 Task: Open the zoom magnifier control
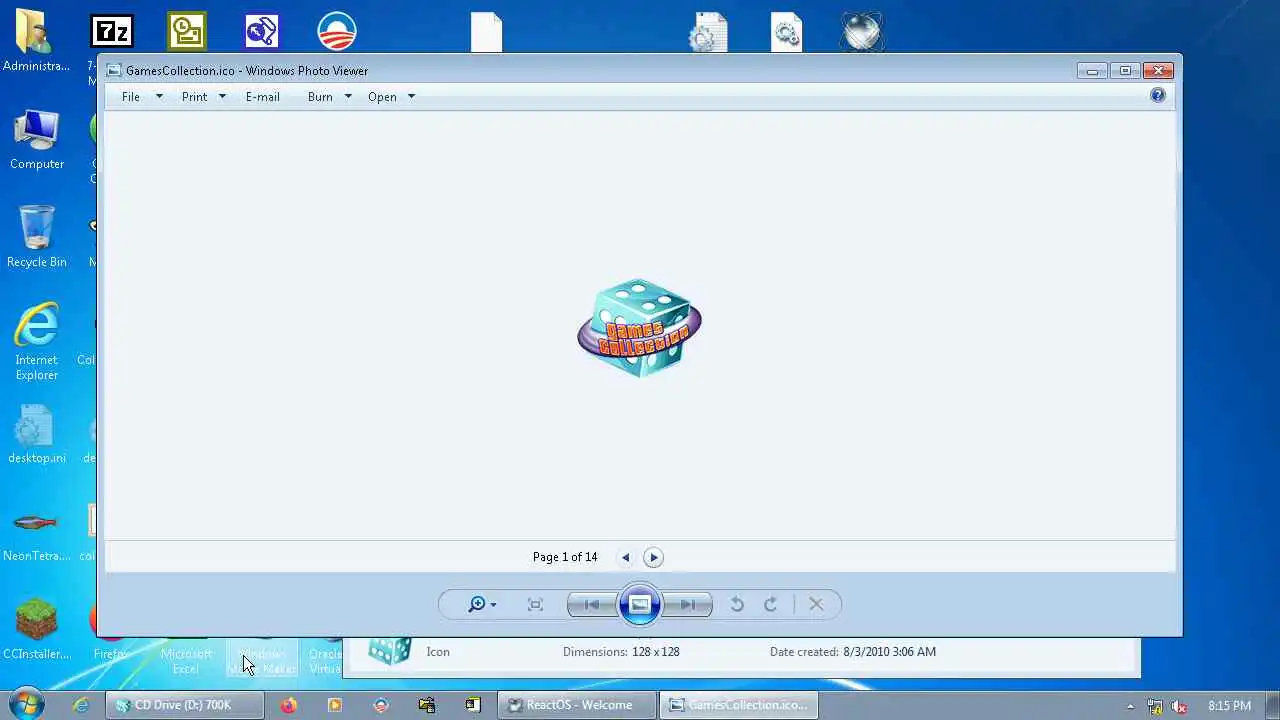tap(481, 604)
